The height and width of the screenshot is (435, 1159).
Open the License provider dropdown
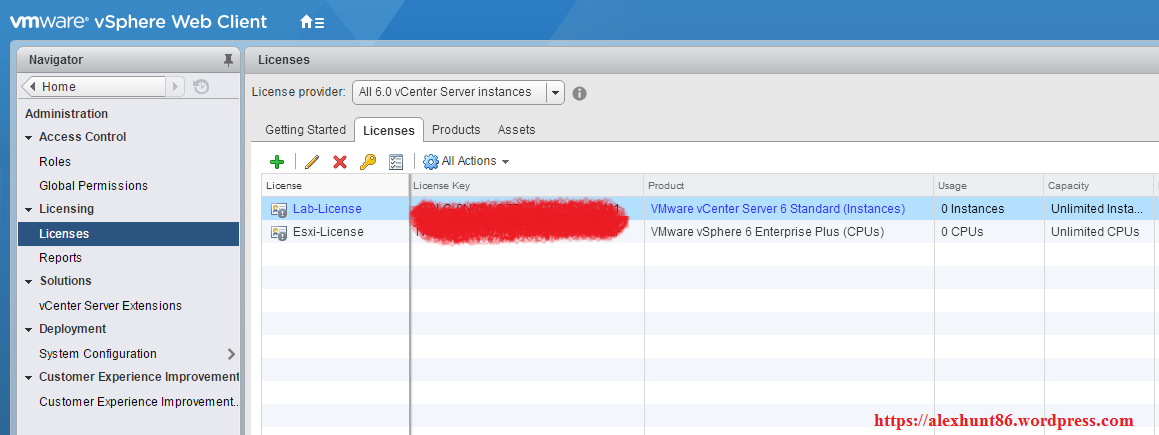tap(555, 92)
